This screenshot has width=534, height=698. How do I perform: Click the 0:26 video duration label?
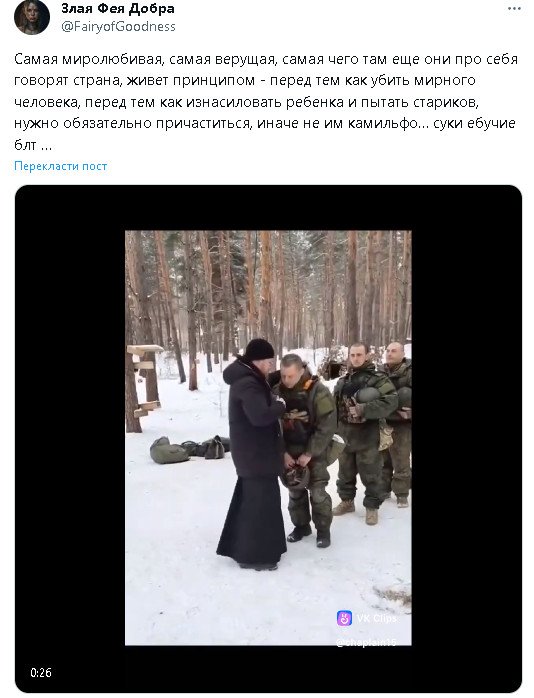[x=41, y=672]
